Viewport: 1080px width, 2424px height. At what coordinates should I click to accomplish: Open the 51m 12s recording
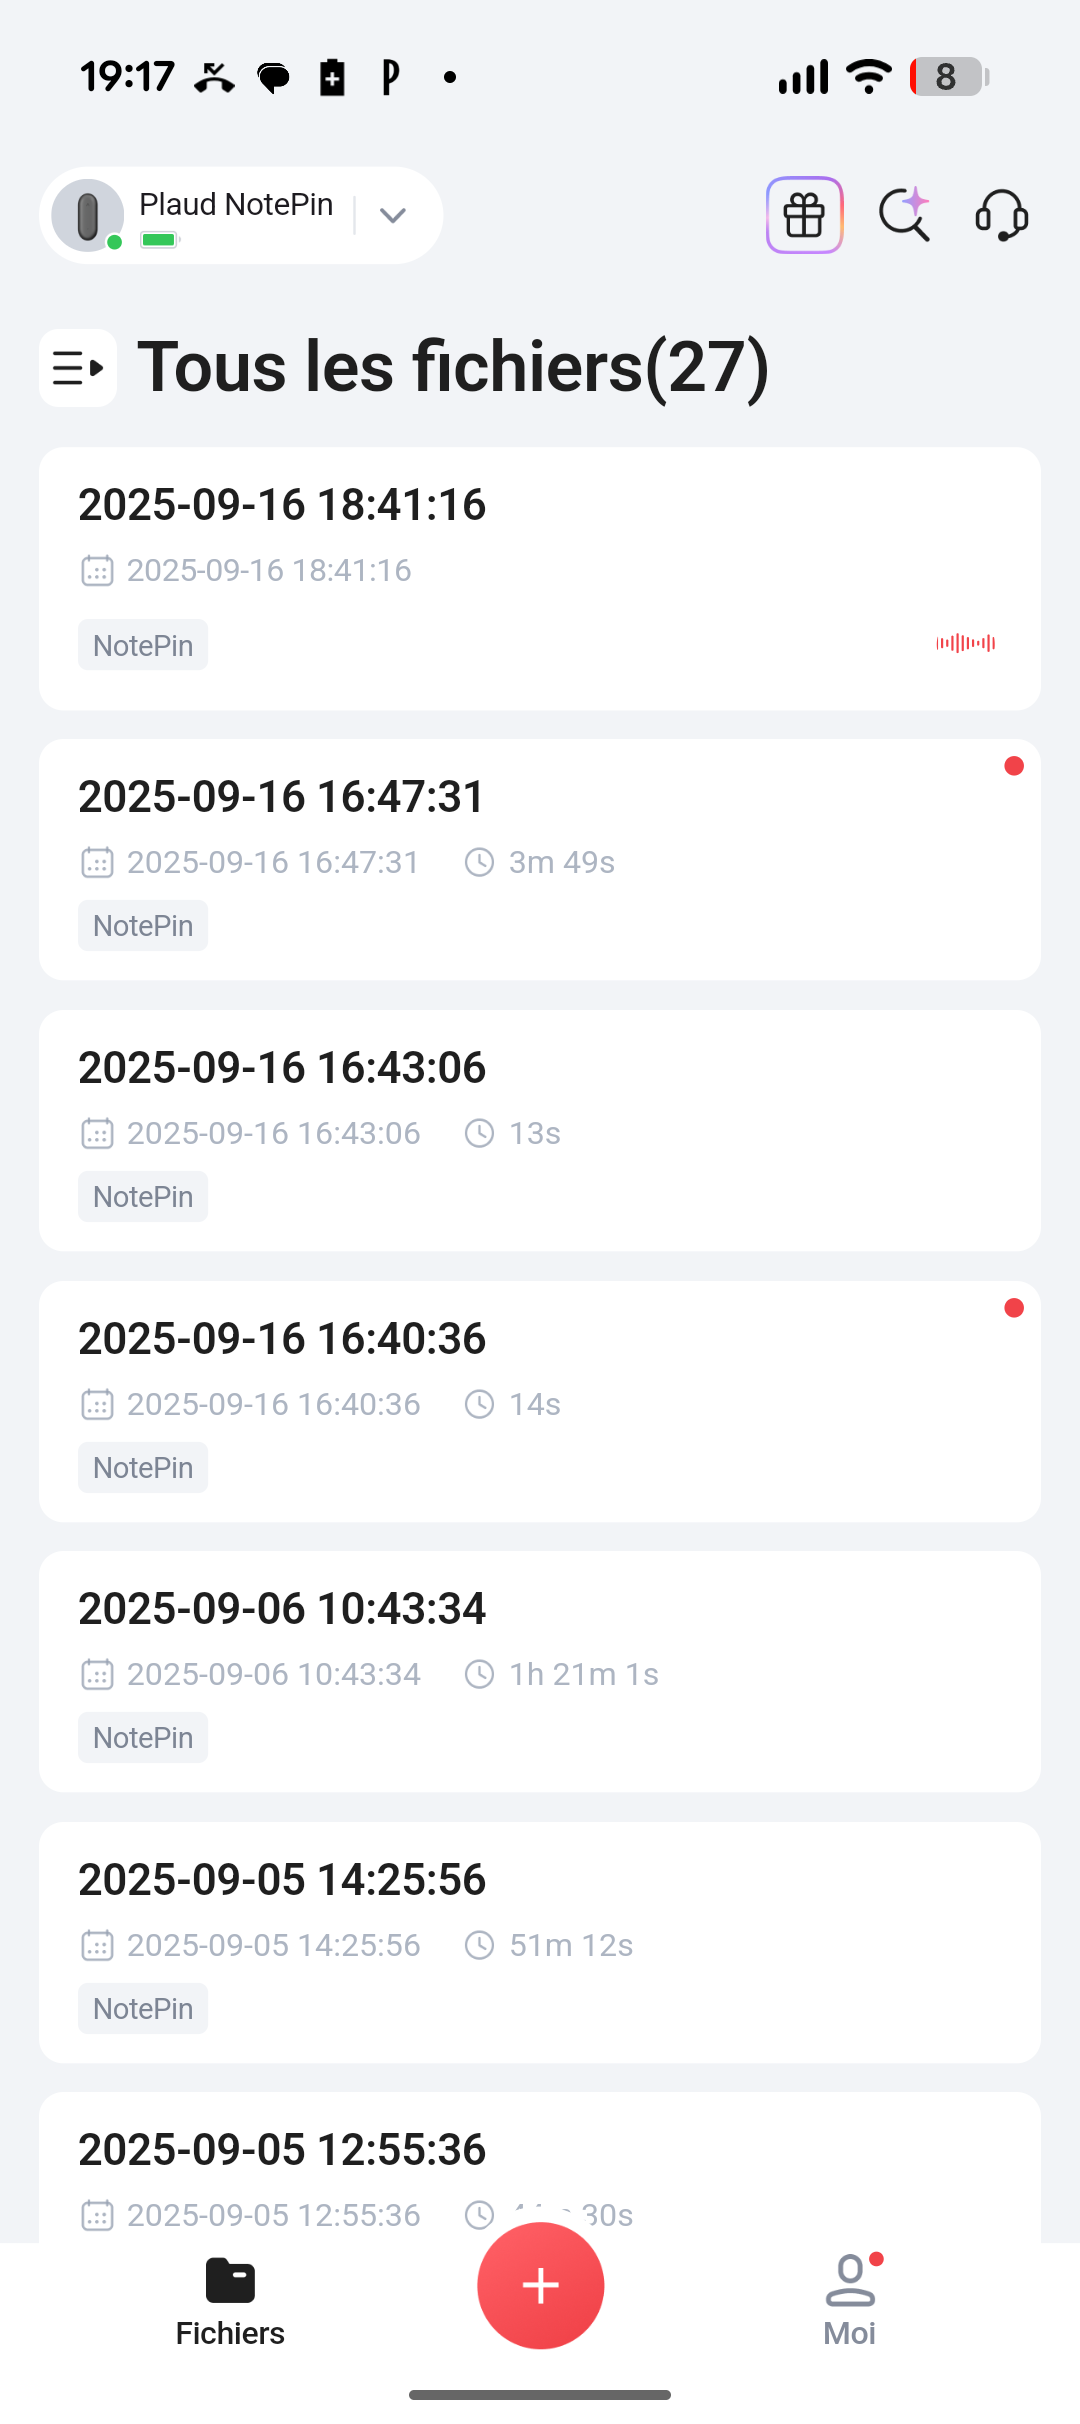(540, 1943)
